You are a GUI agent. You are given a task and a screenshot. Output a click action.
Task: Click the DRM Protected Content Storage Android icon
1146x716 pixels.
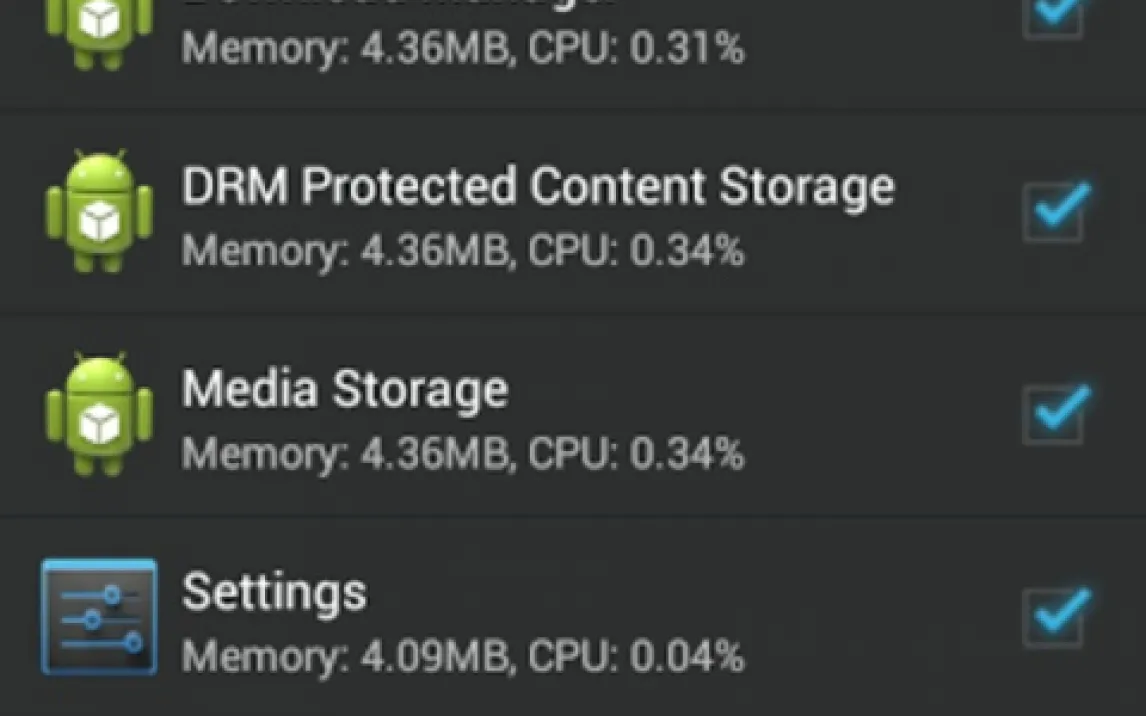coord(99,211)
